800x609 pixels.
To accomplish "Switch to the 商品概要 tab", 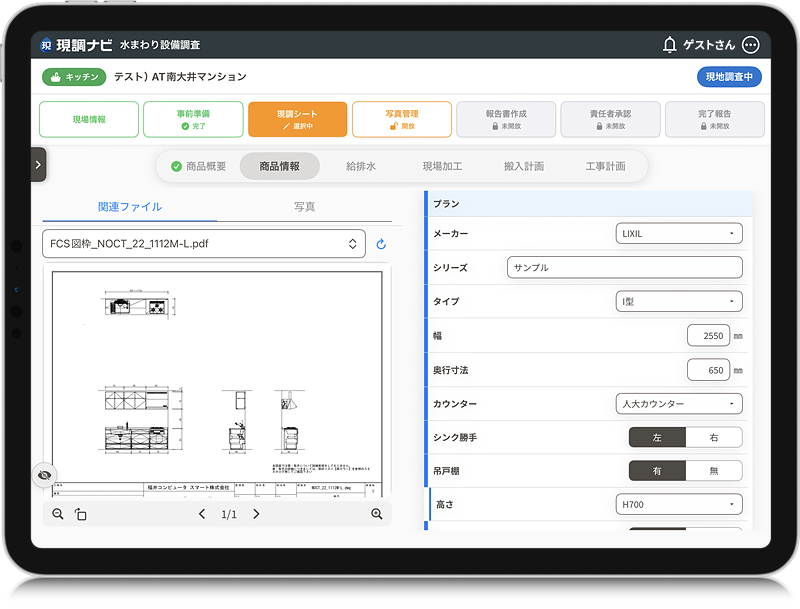I will [199, 166].
